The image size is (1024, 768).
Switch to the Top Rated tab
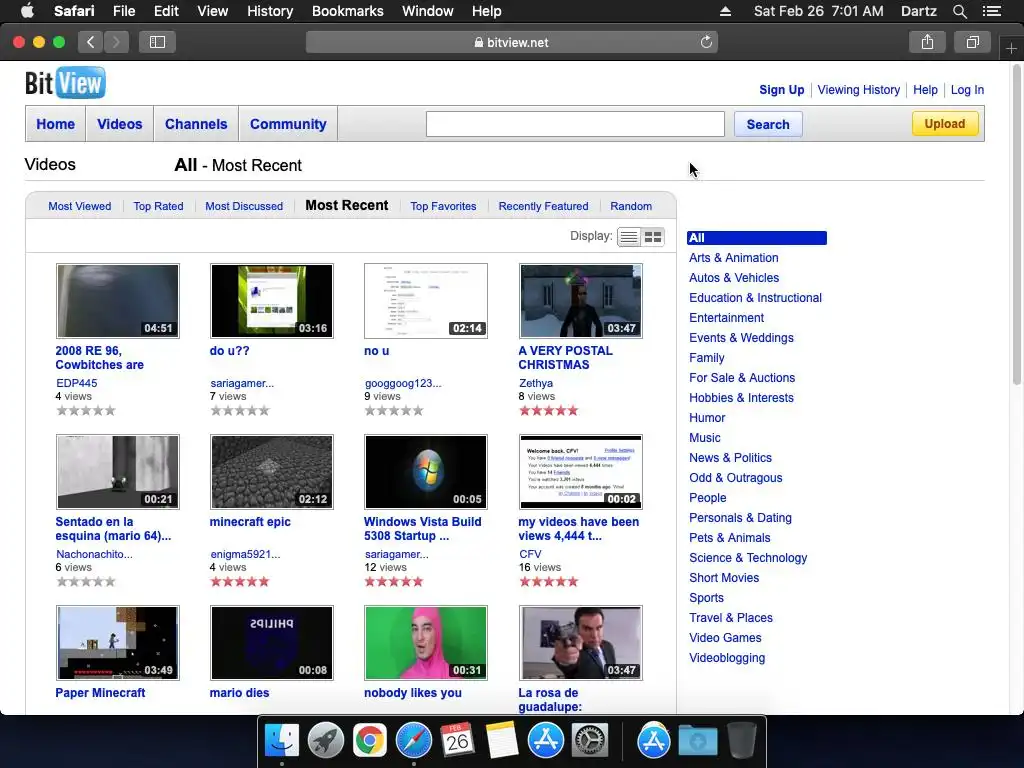click(x=158, y=206)
